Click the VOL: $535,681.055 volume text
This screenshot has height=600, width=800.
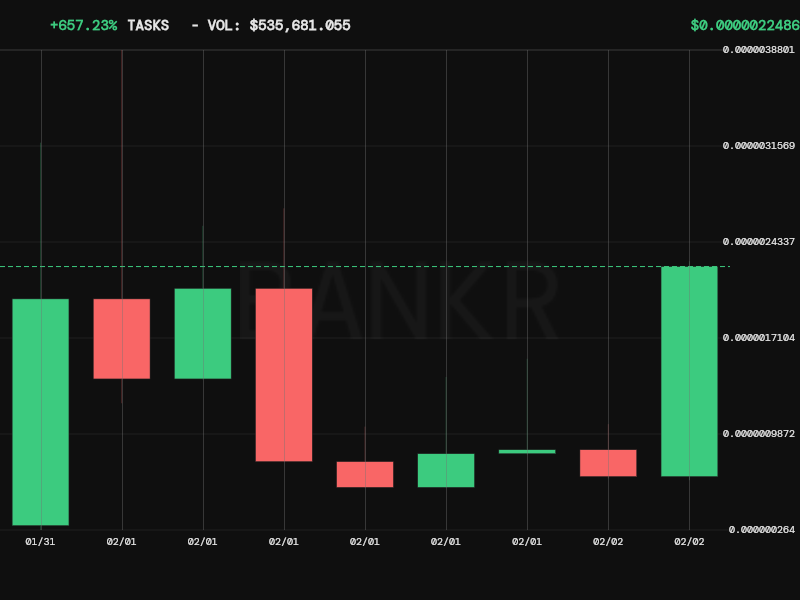click(279, 26)
